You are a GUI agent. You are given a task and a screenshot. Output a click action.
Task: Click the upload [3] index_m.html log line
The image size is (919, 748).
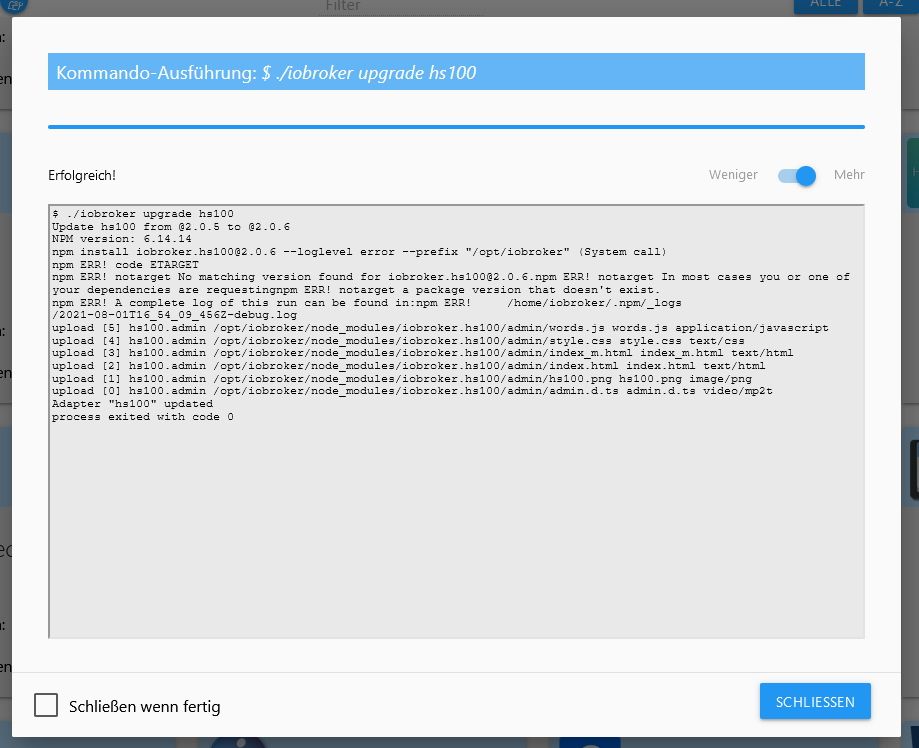(x=423, y=353)
